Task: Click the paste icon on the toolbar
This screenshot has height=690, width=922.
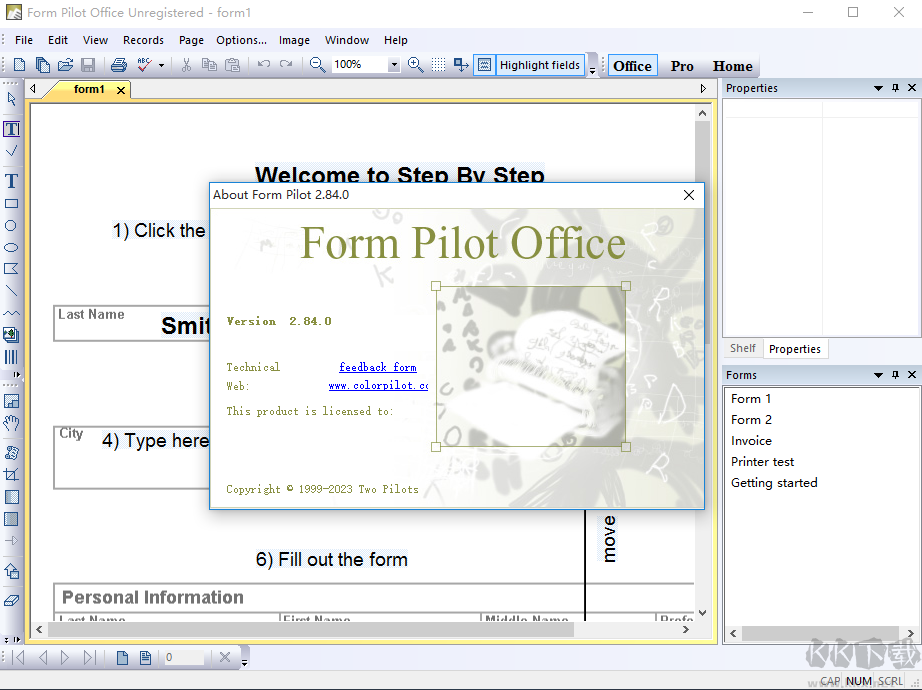Action: coord(231,62)
